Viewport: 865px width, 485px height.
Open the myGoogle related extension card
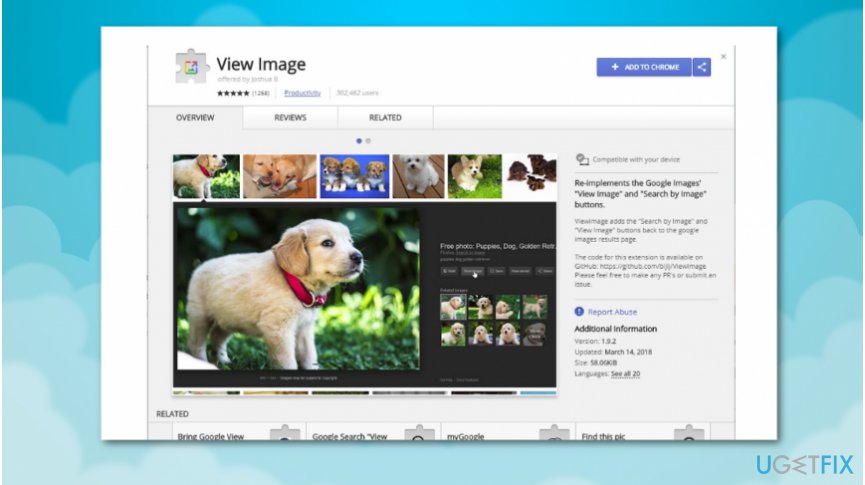click(508, 432)
